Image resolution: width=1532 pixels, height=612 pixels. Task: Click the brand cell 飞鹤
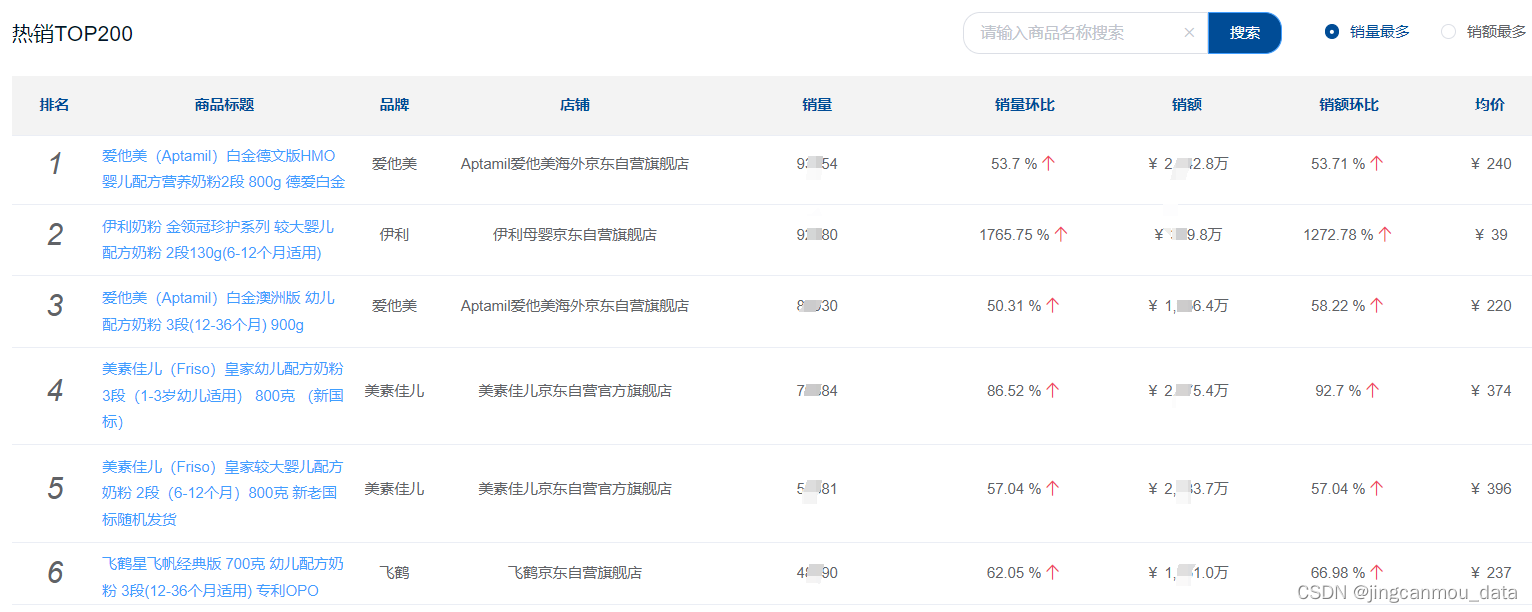tap(394, 573)
